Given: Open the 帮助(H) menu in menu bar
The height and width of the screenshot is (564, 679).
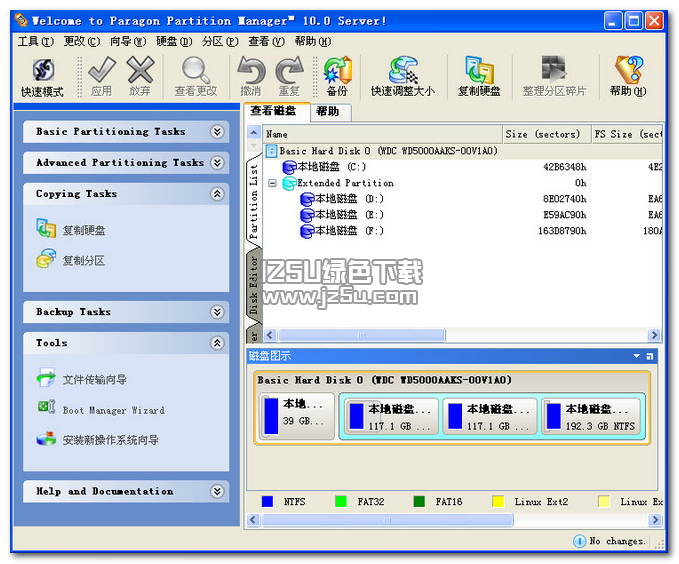Looking at the screenshot, I should pyautogui.click(x=313, y=42).
